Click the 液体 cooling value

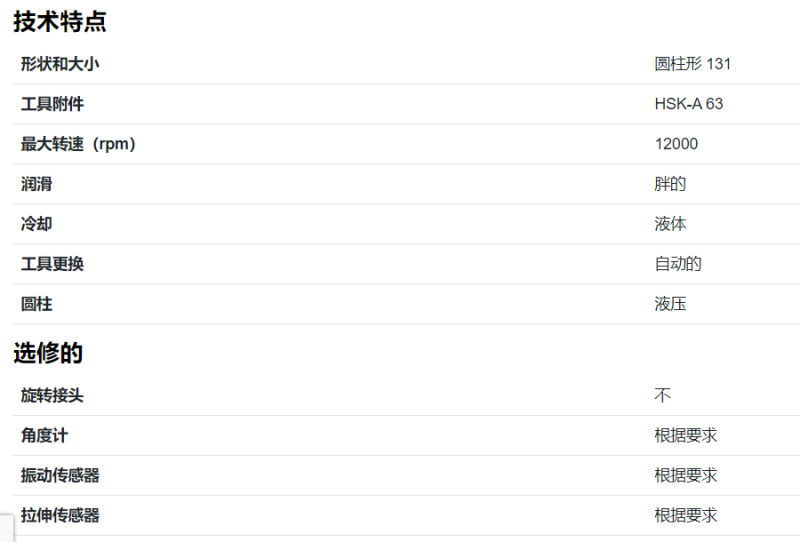point(670,224)
